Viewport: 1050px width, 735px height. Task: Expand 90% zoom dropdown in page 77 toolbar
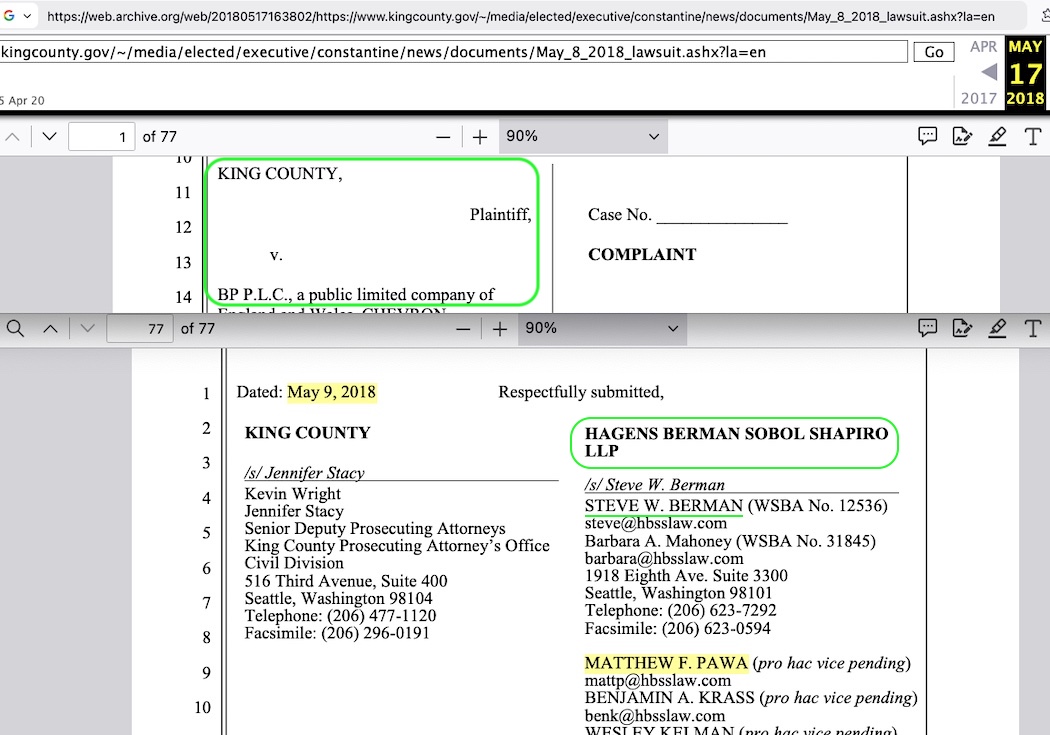[602, 328]
